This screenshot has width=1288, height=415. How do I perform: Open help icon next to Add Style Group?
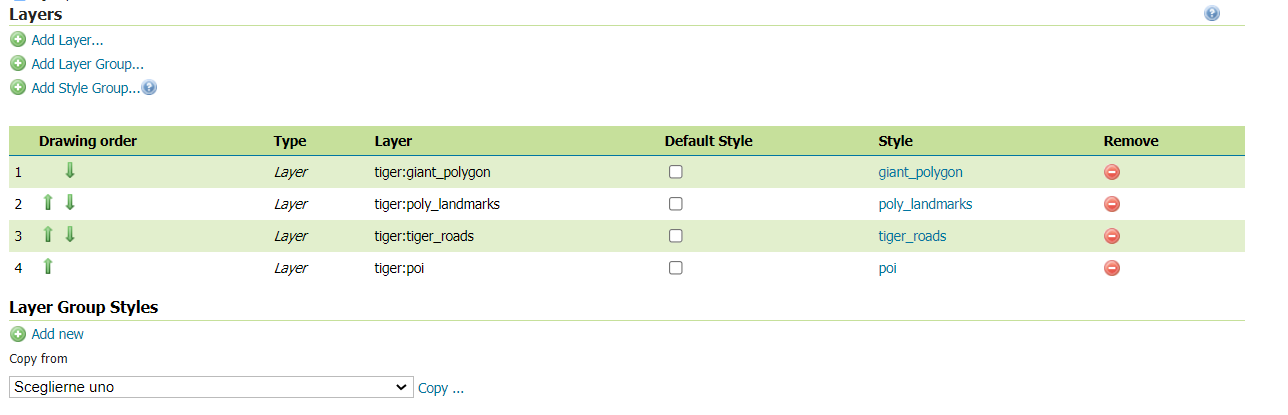pyautogui.click(x=150, y=88)
